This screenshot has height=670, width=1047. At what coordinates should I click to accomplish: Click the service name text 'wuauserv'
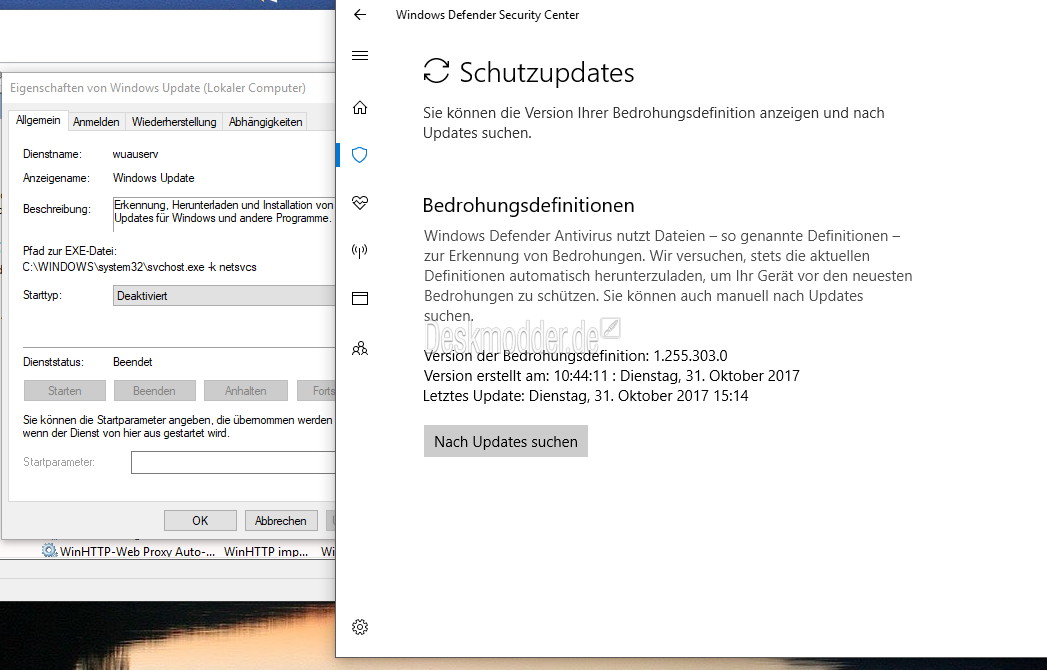pyautogui.click(x=136, y=154)
